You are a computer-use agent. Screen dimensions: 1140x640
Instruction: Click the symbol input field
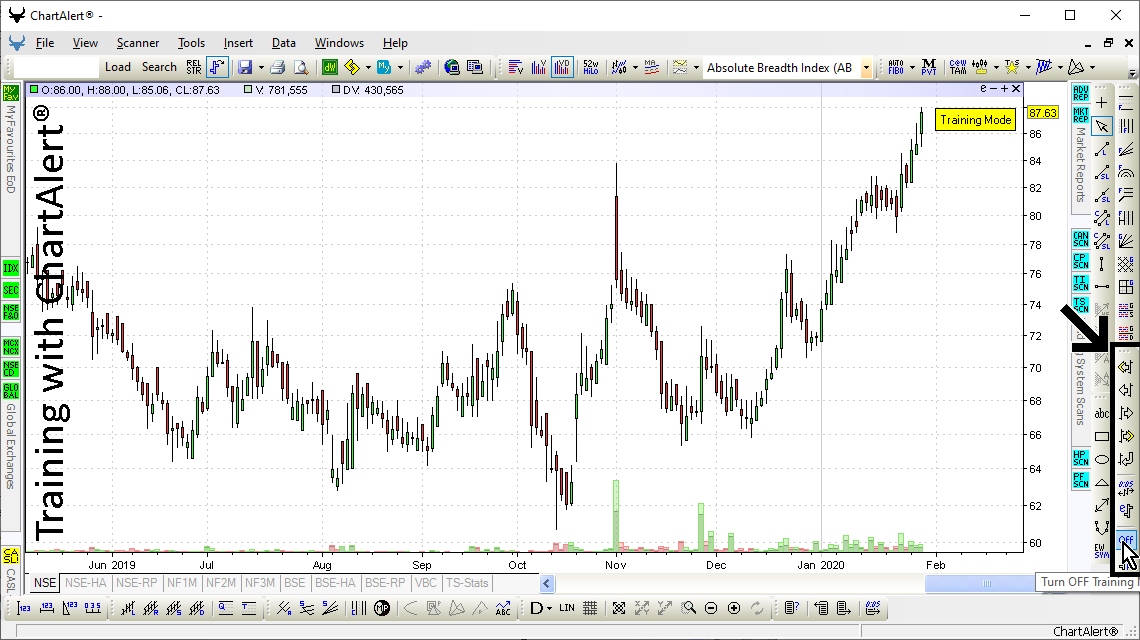point(56,68)
